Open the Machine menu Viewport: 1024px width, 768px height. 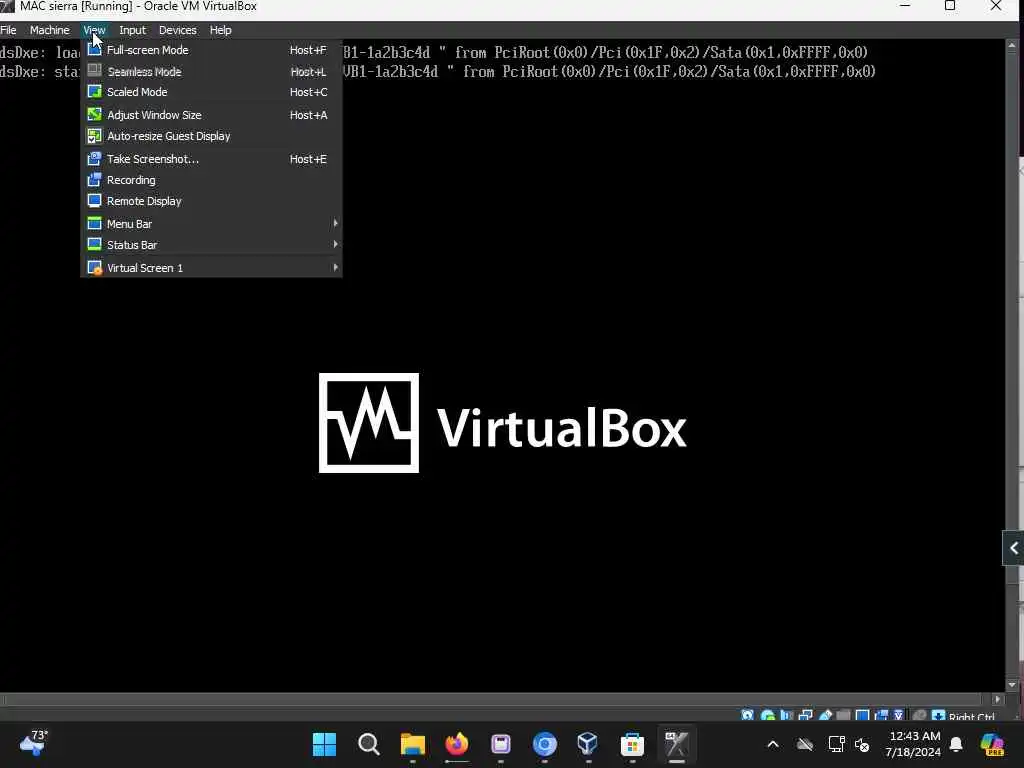50,30
